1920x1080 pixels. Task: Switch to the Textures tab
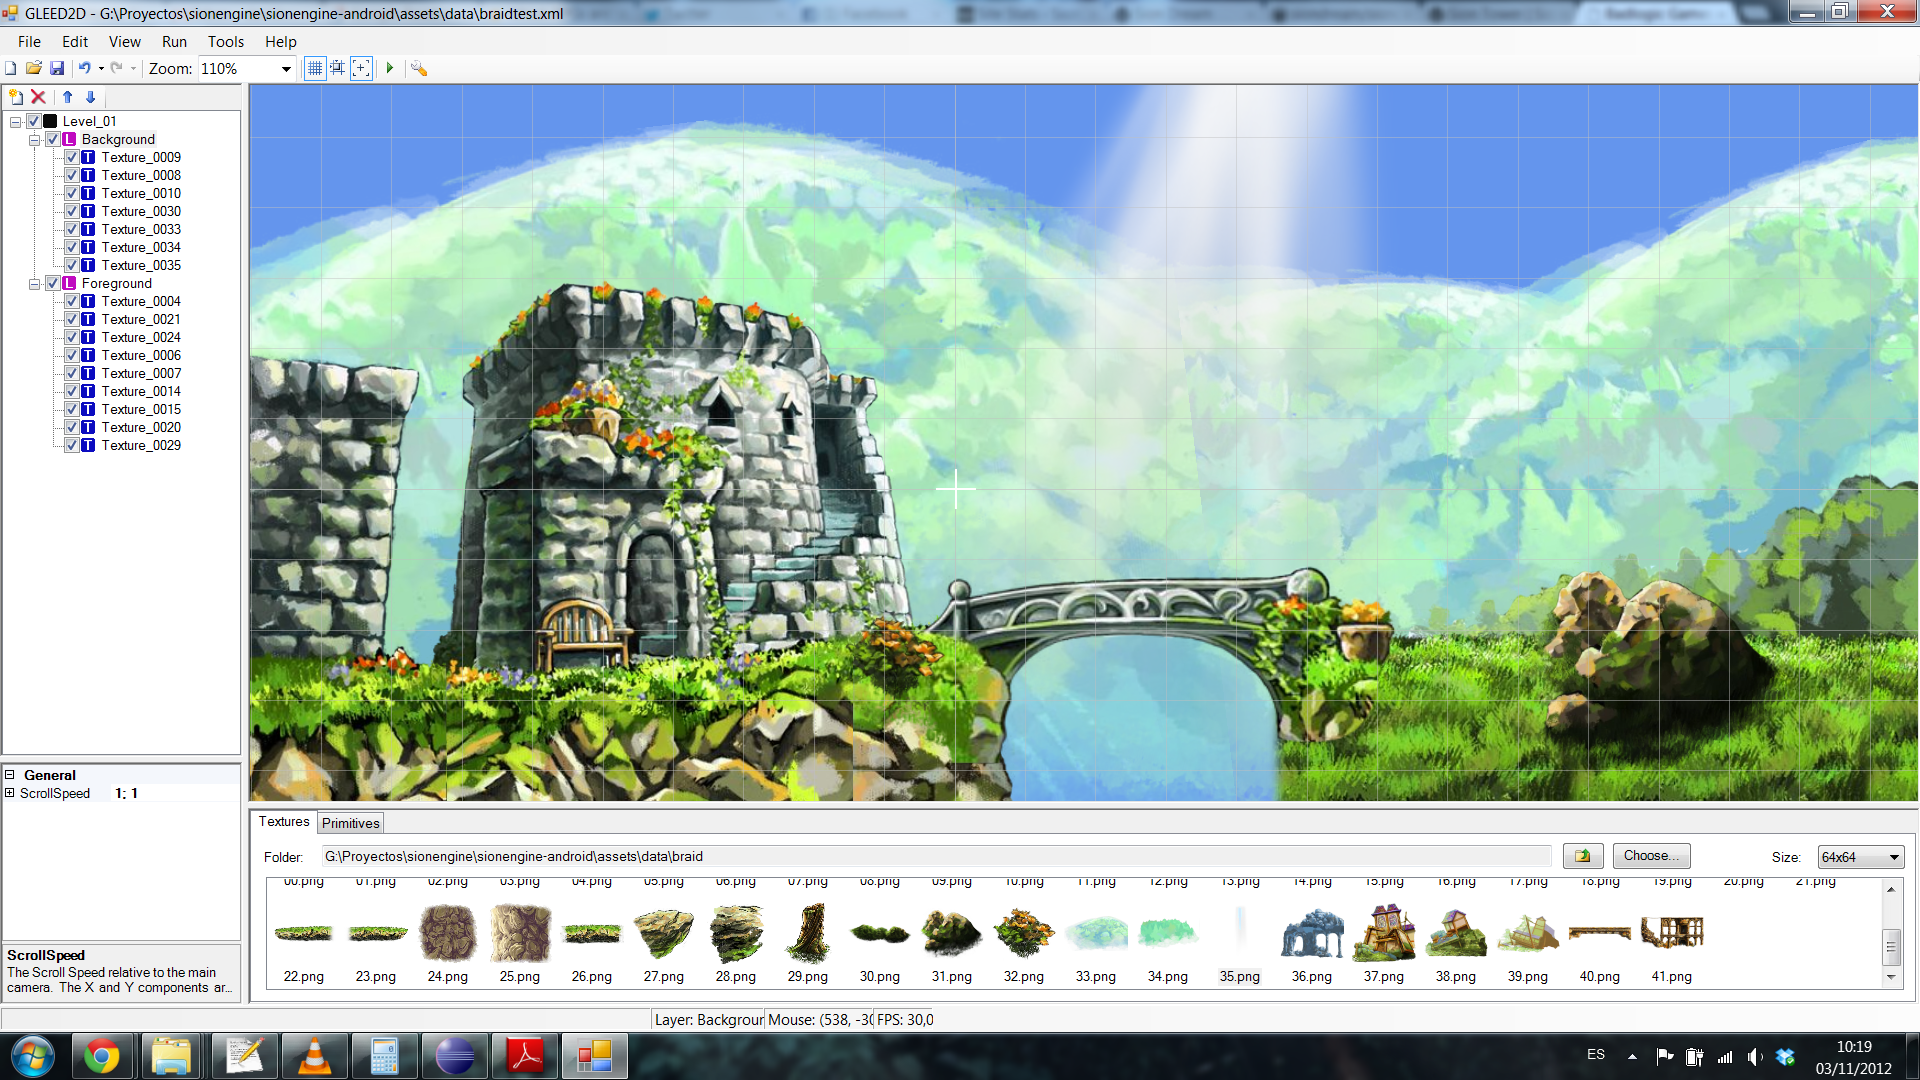[x=284, y=822]
